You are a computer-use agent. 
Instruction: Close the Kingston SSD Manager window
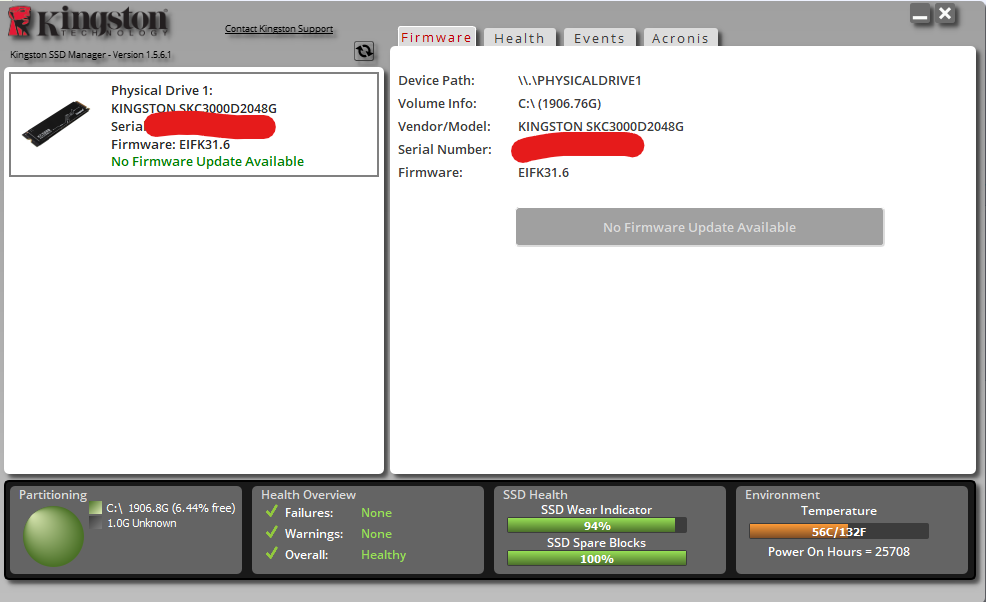[945, 14]
